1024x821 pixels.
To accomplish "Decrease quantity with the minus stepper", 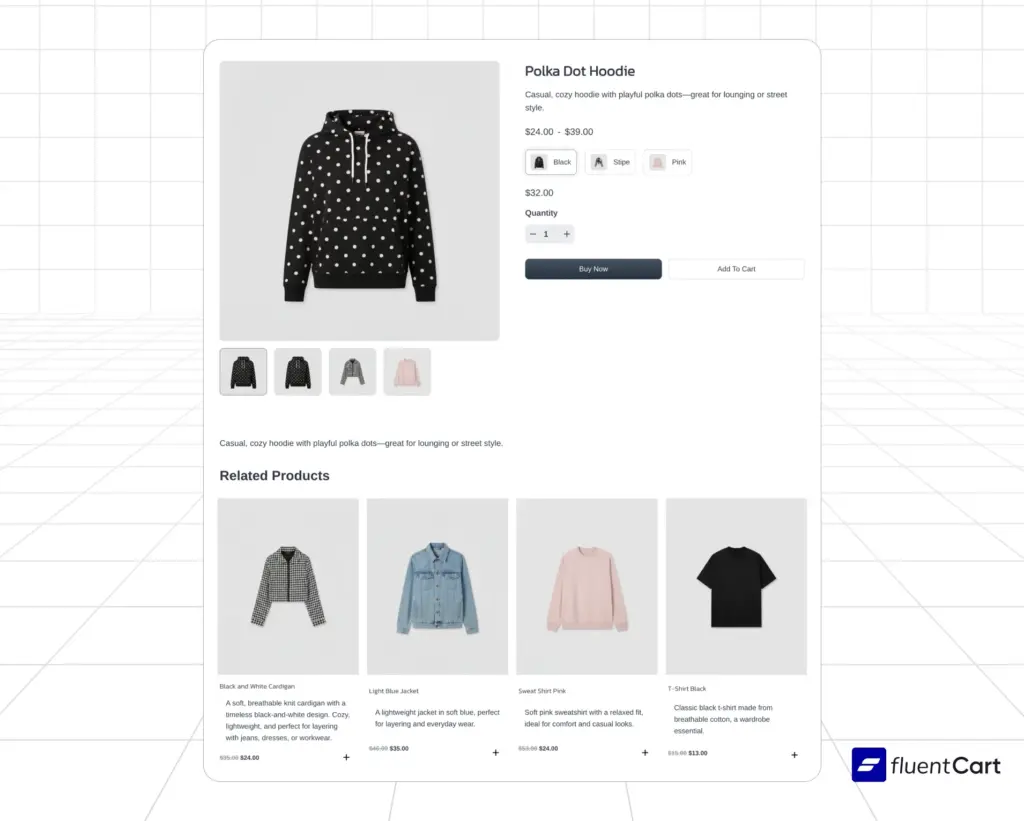I will 533,234.
